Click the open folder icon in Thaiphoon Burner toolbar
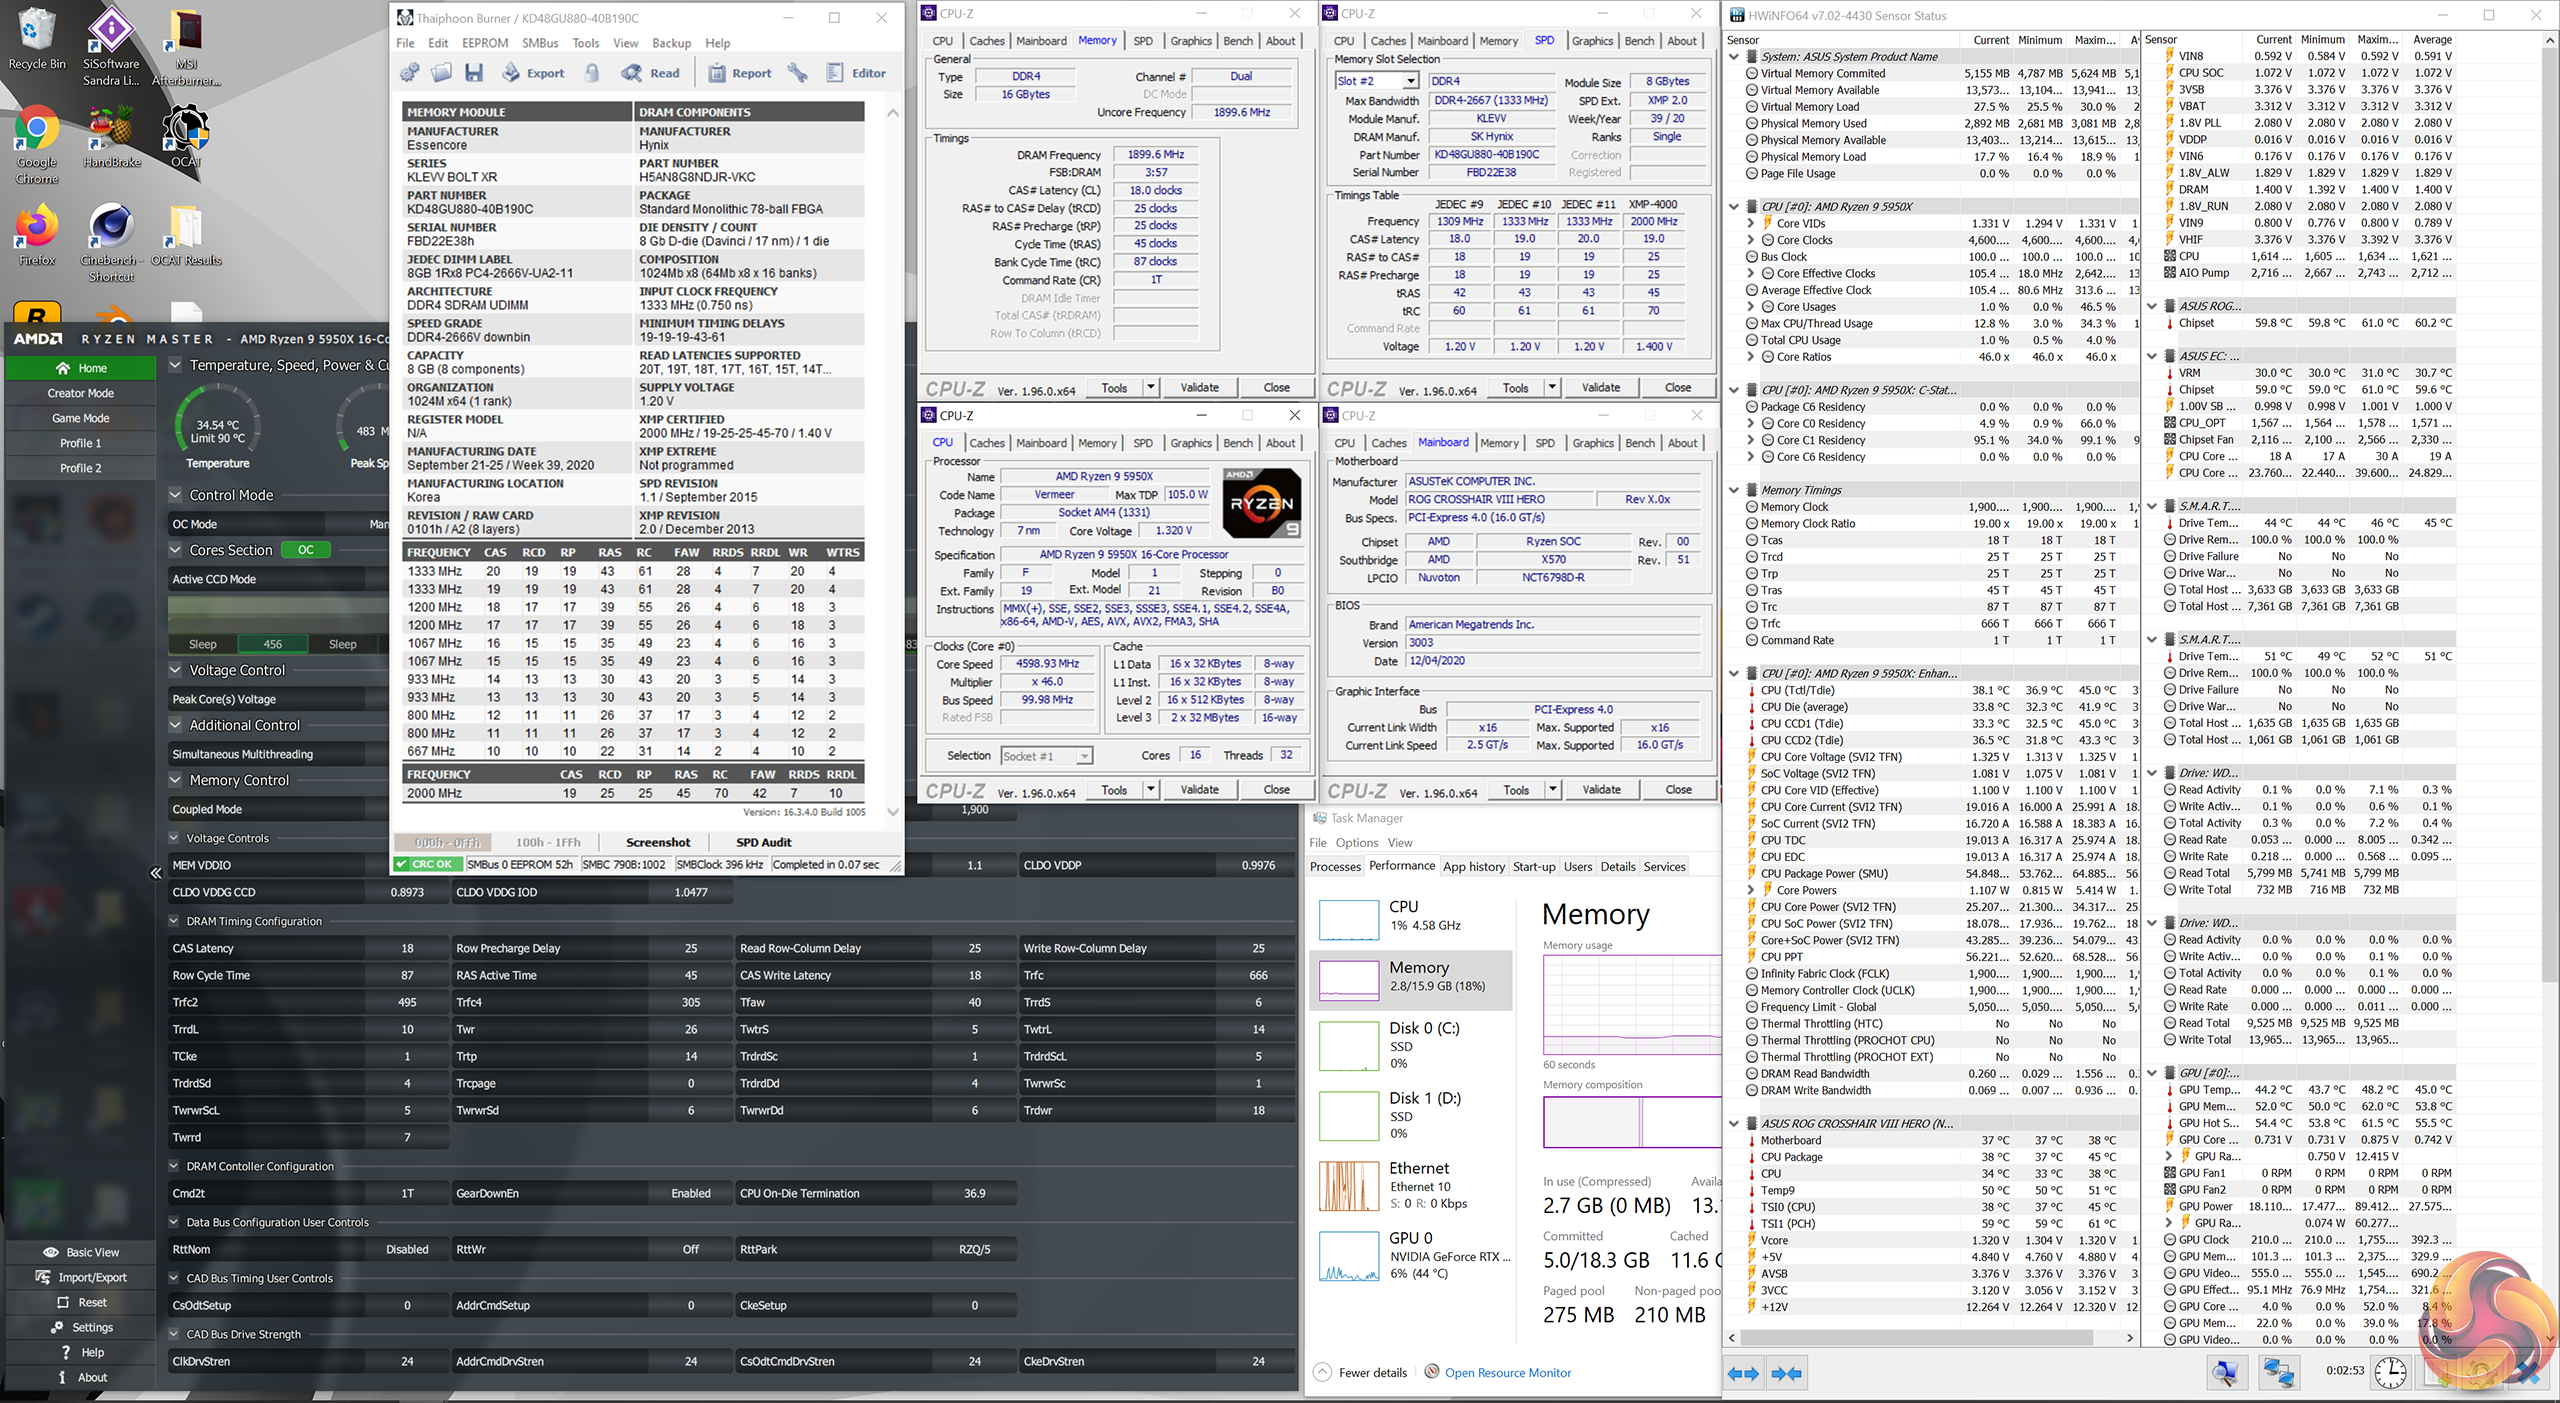The image size is (2560, 1403). (x=441, y=73)
